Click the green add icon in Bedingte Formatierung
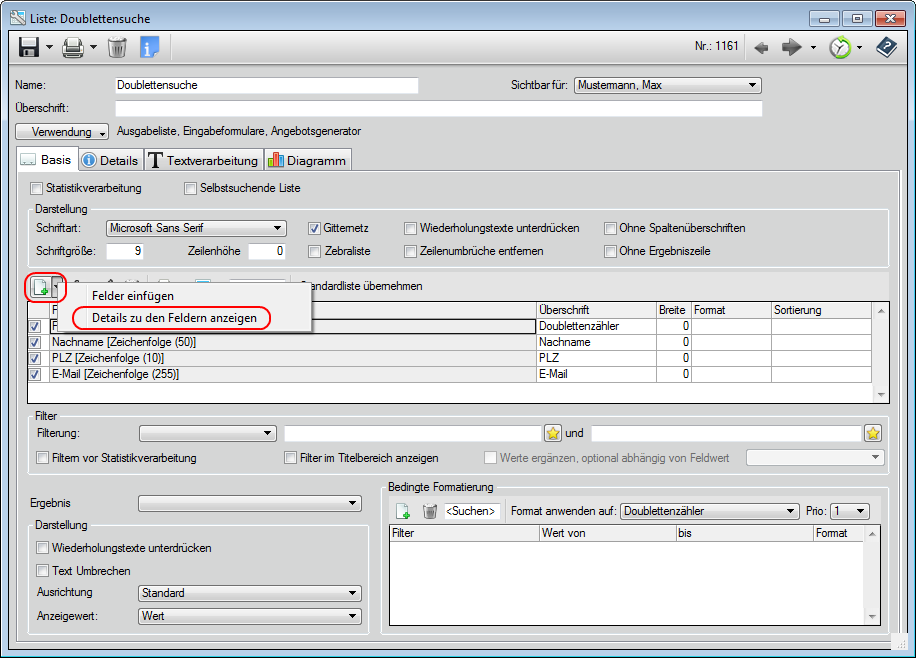 pyautogui.click(x=403, y=510)
